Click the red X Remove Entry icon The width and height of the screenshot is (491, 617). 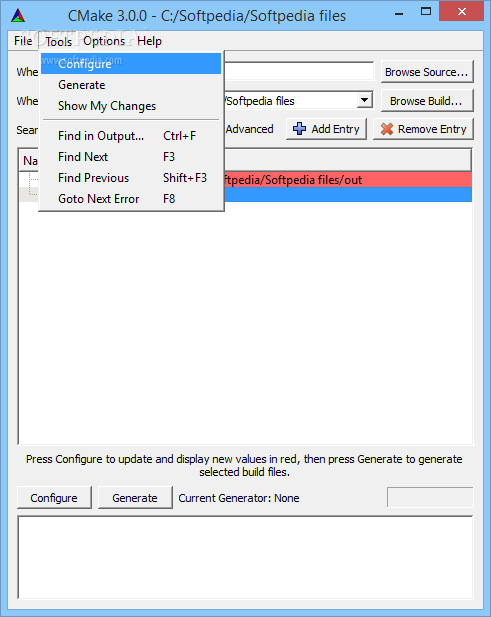(x=387, y=129)
